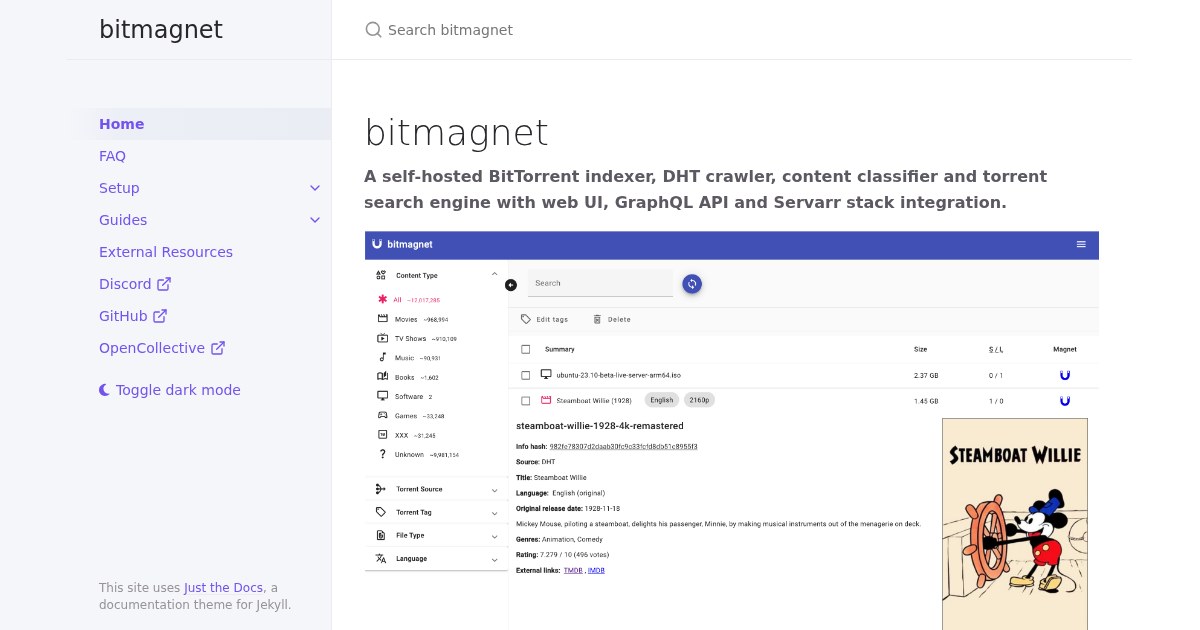The width and height of the screenshot is (1200, 630).
Task: Click the moon icon next to Toggle dark mode
Action: pyautogui.click(x=105, y=390)
